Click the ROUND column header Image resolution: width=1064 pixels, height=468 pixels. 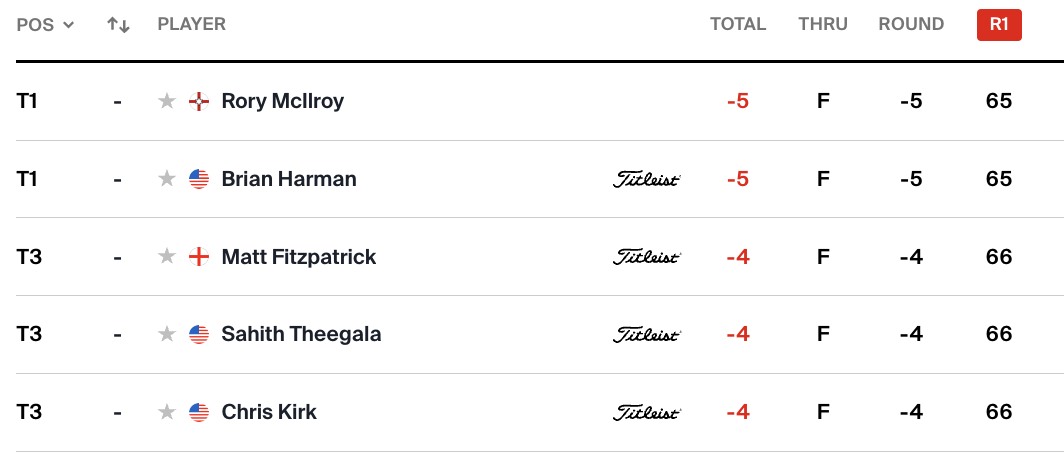911,25
